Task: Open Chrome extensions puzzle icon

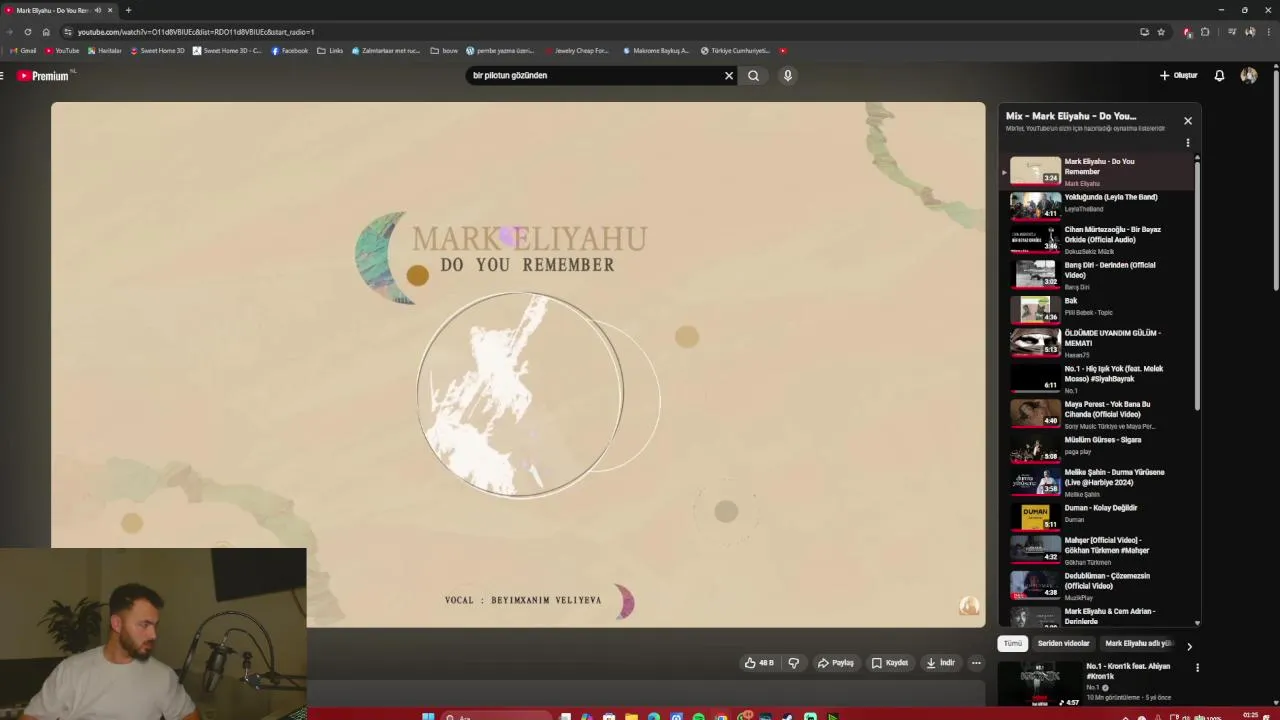Action: (1205, 32)
